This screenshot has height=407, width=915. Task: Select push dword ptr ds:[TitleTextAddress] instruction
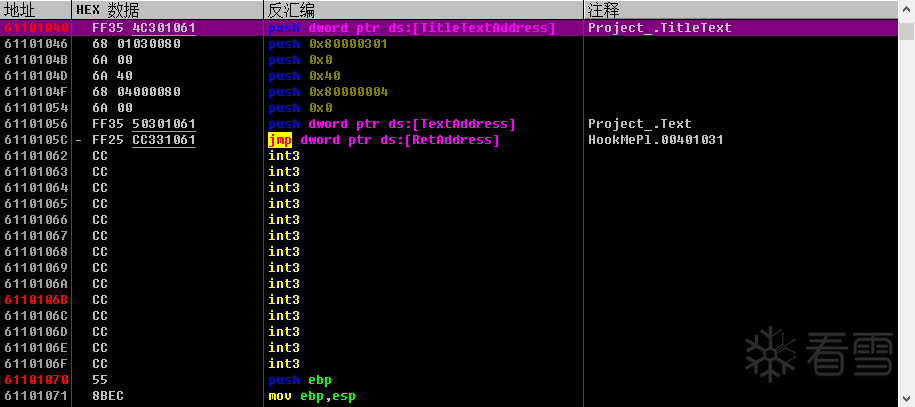(x=412, y=28)
